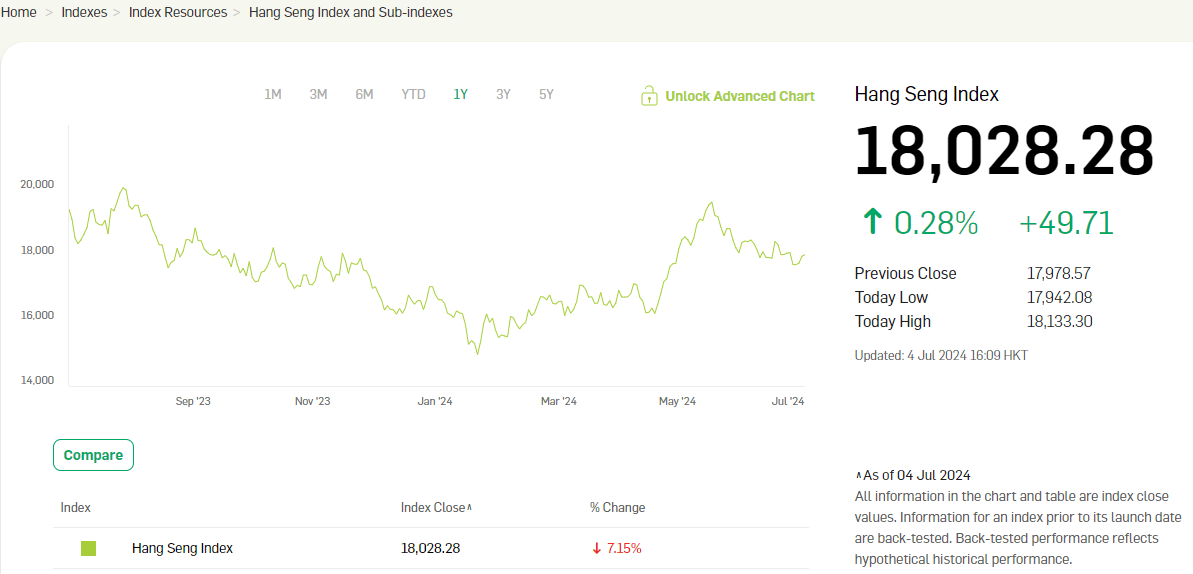Click Hang Seng Index and Sub-indexes breadcrumb

pos(351,12)
